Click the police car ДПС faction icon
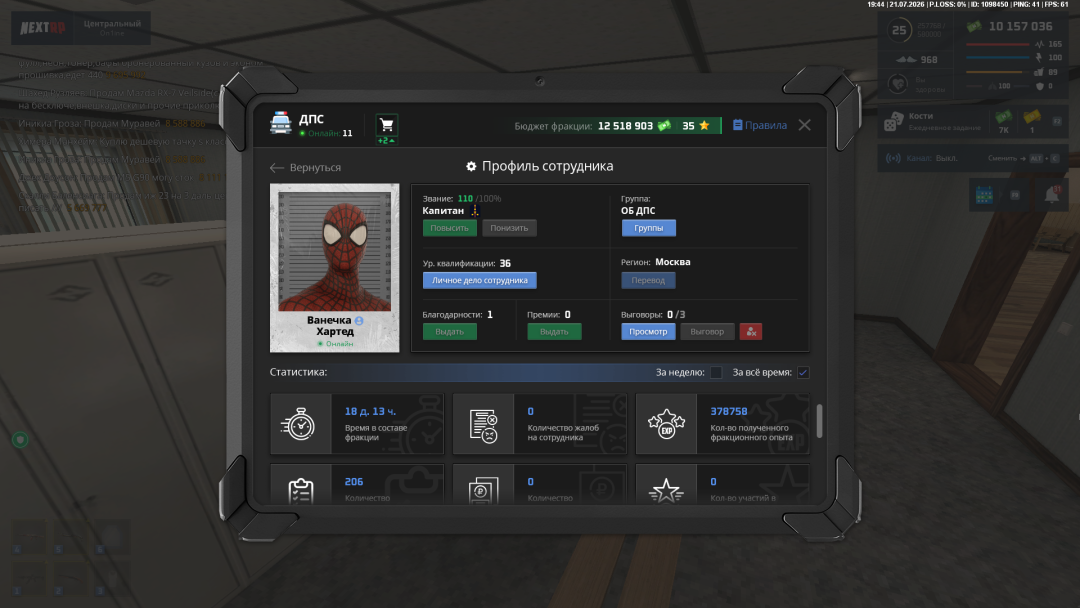 tap(280, 123)
